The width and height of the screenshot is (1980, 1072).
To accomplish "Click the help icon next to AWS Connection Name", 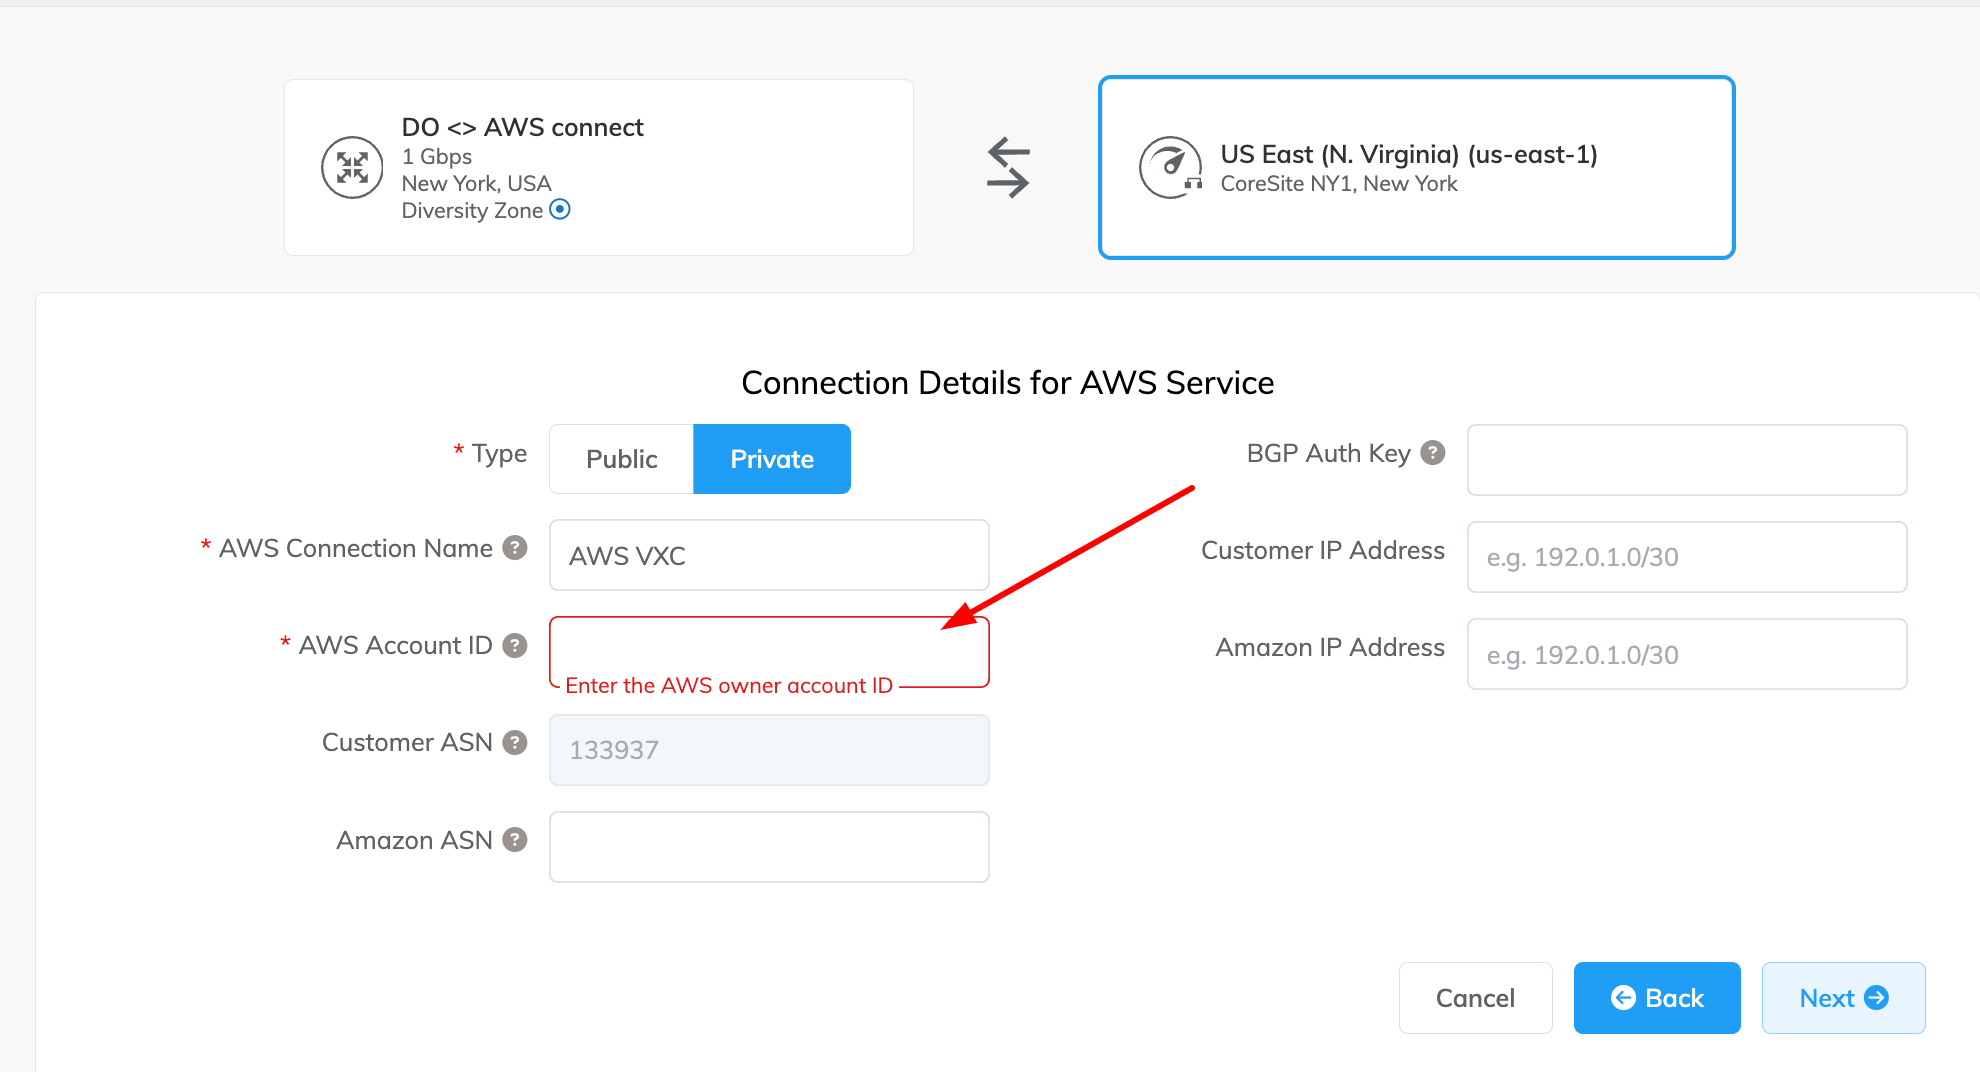I will (515, 548).
